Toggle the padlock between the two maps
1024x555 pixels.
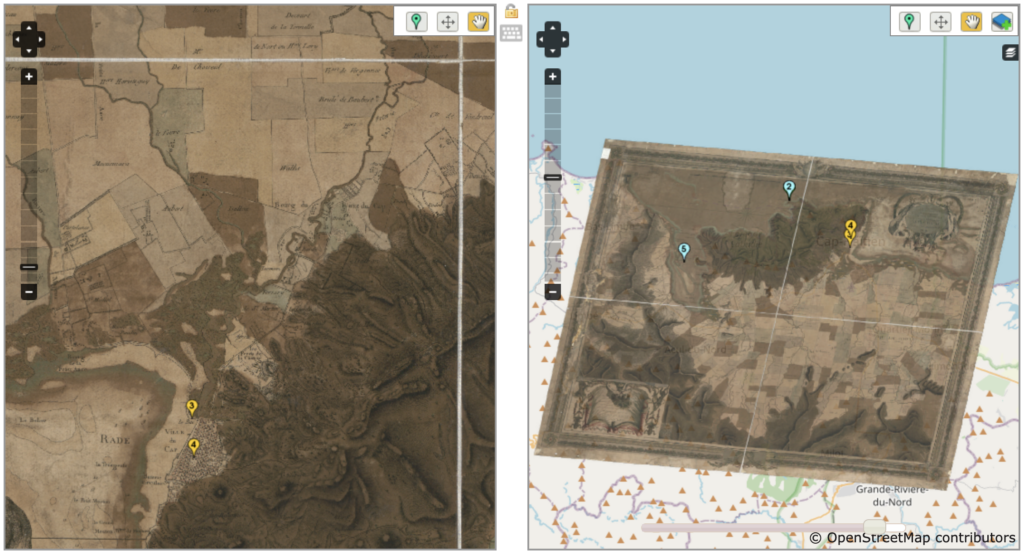(x=511, y=11)
